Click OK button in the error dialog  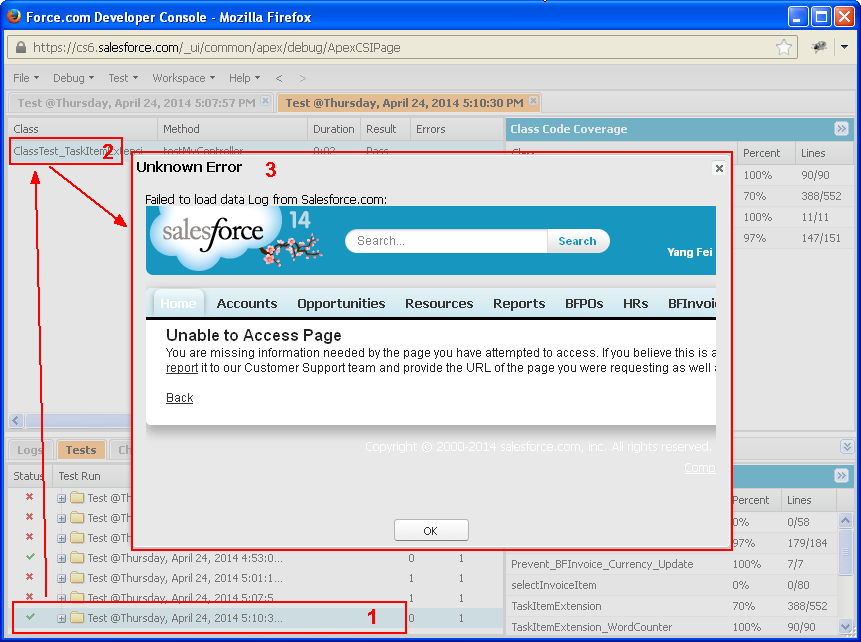431,531
